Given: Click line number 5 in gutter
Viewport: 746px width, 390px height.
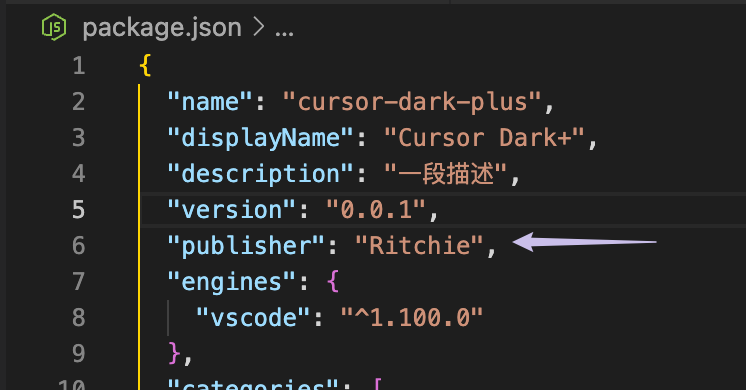Looking at the screenshot, I should tap(79, 209).
